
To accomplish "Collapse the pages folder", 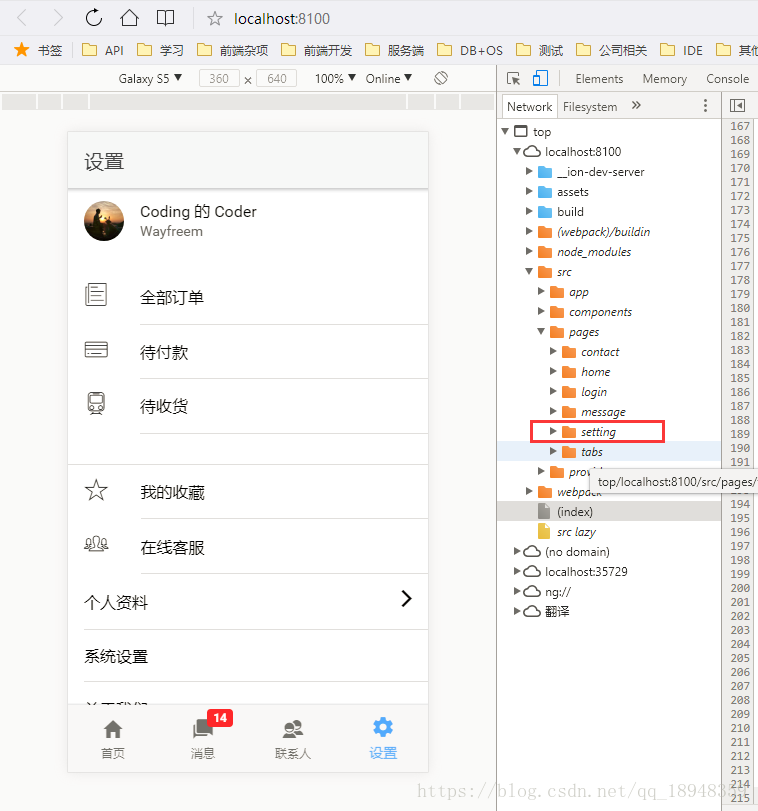I will tap(541, 332).
